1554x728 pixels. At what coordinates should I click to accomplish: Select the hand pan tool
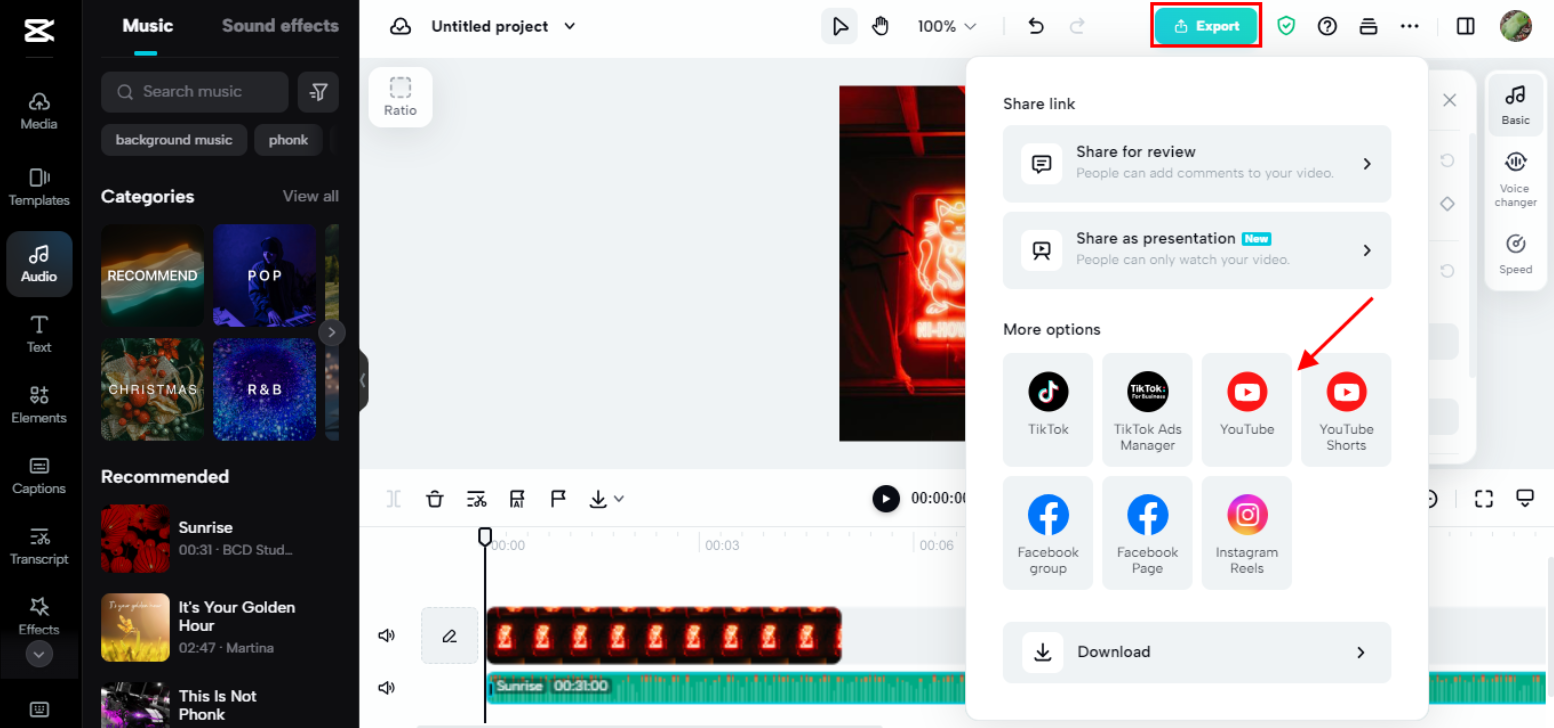(x=881, y=26)
